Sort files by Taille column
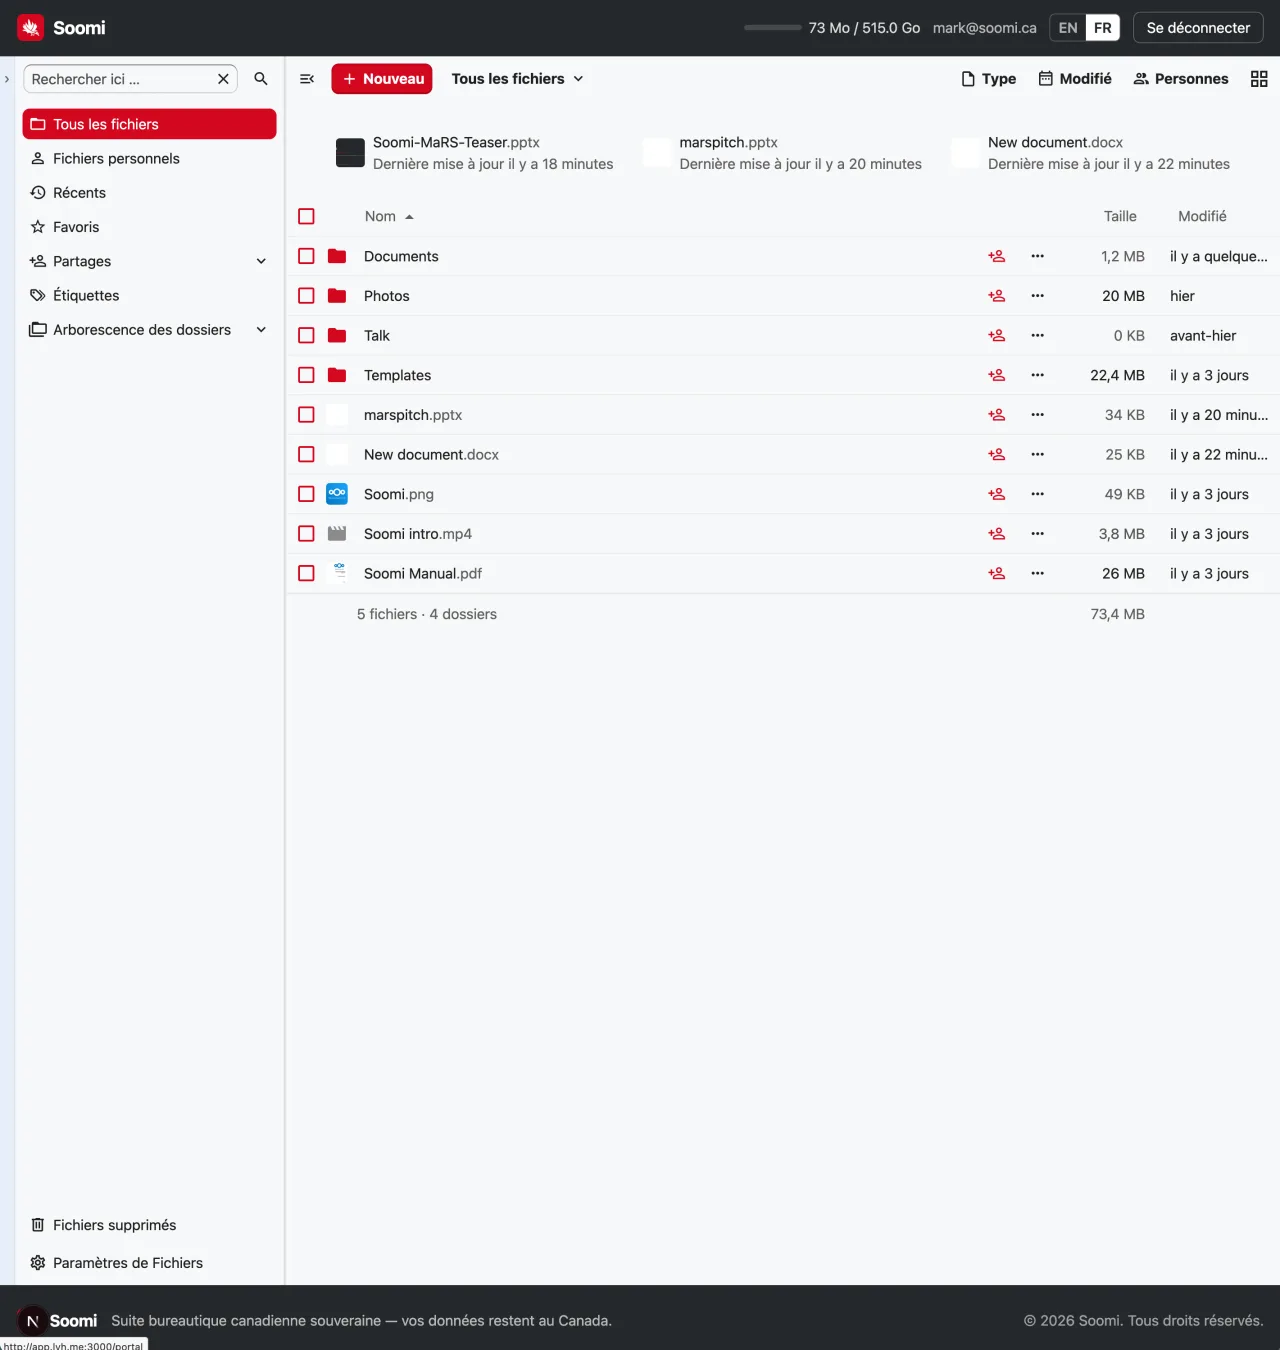 (x=1120, y=216)
